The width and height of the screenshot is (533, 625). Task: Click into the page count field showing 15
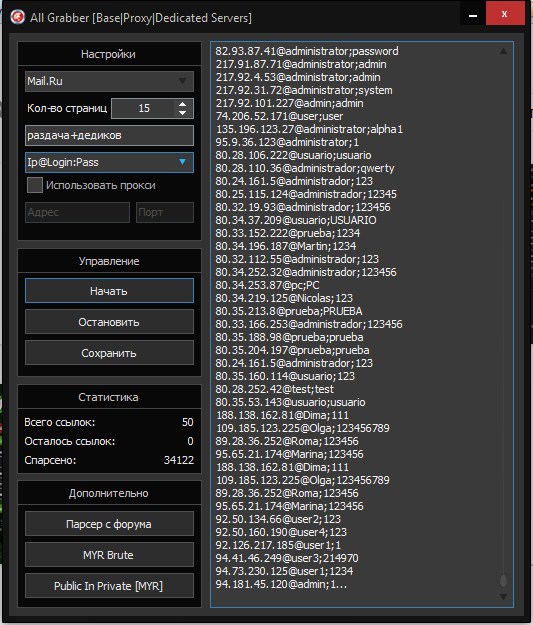click(144, 108)
